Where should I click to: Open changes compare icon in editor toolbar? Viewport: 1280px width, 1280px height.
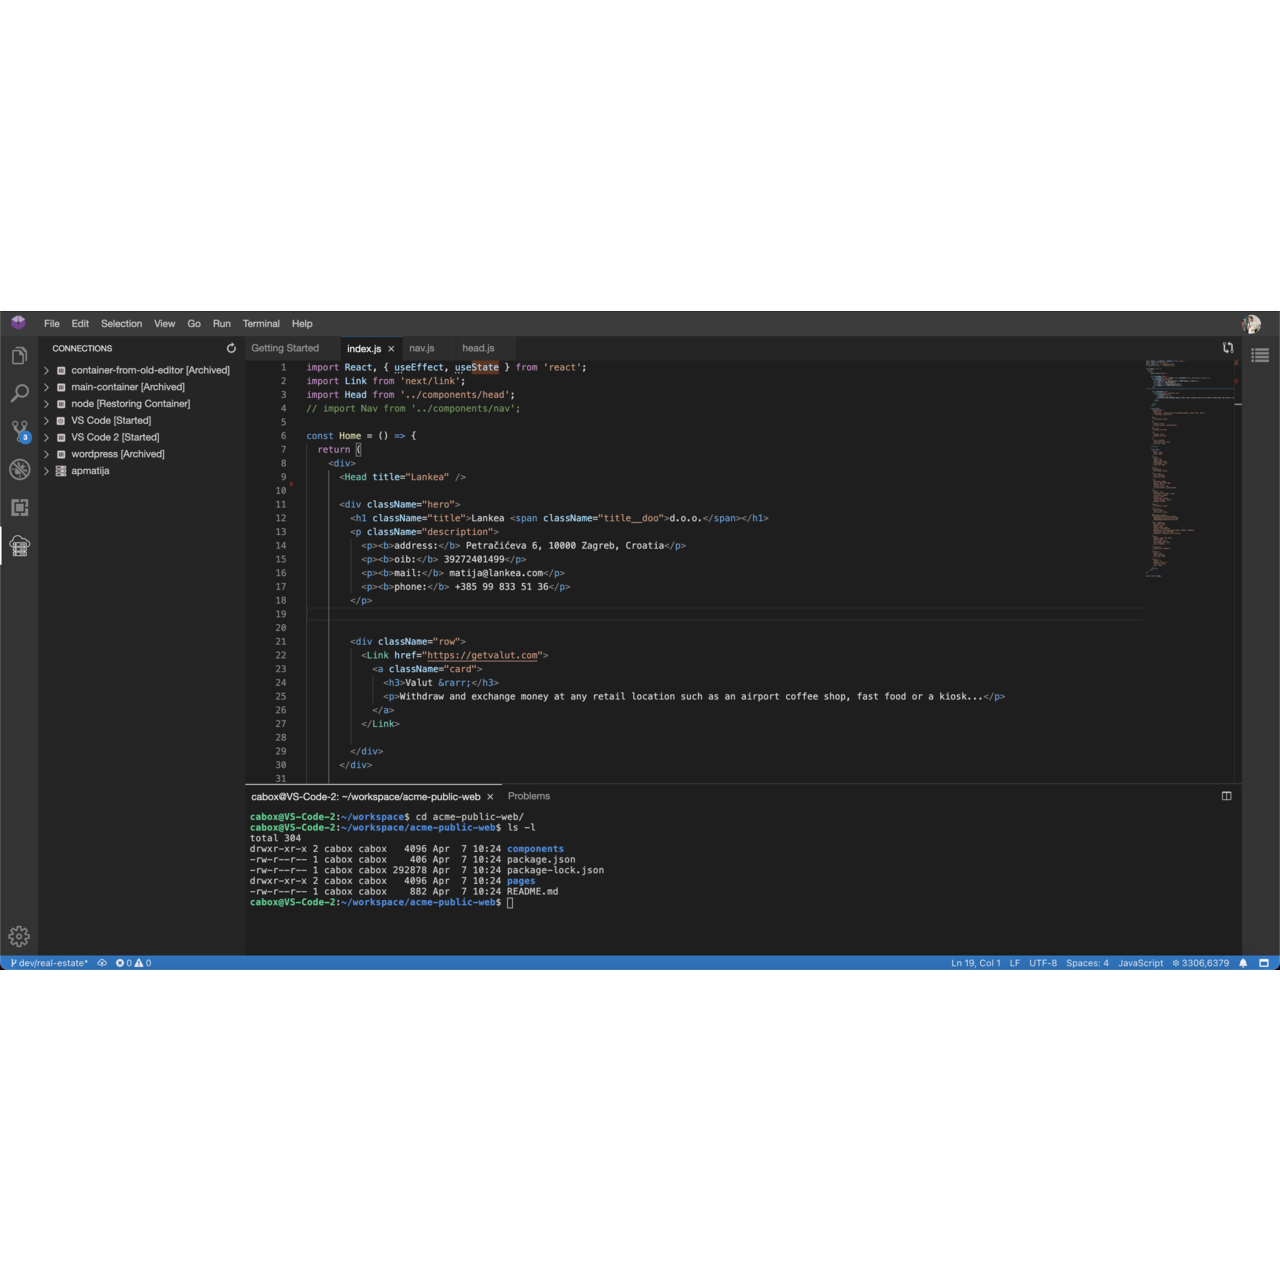click(1228, 348)
